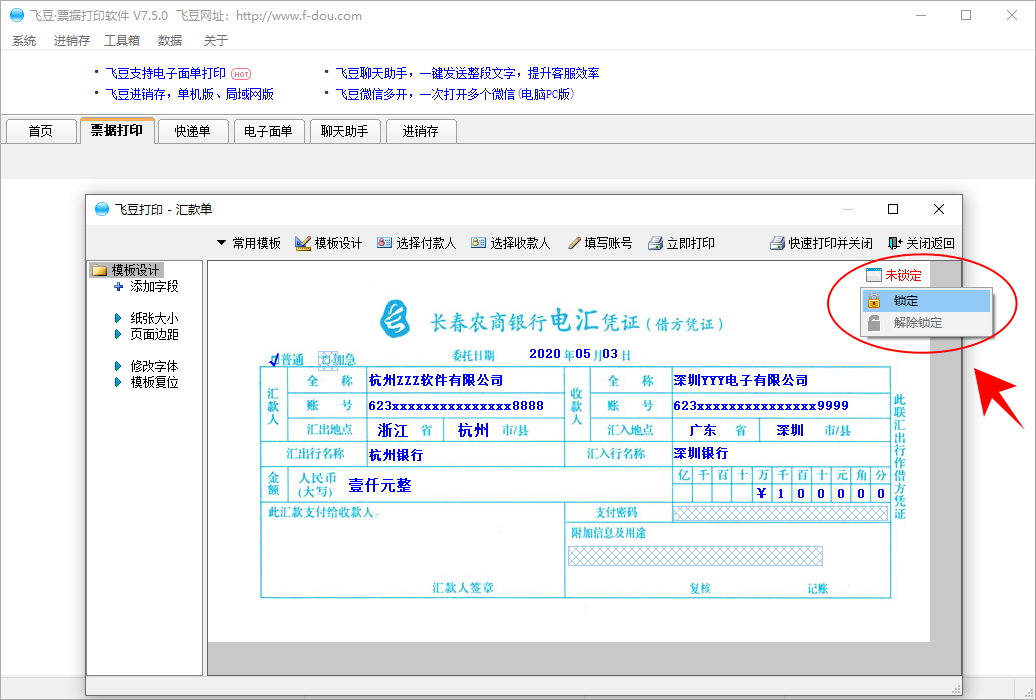Click the 杭州 city field
This screenshot has width=1036, height=700.
pos(473,430)
